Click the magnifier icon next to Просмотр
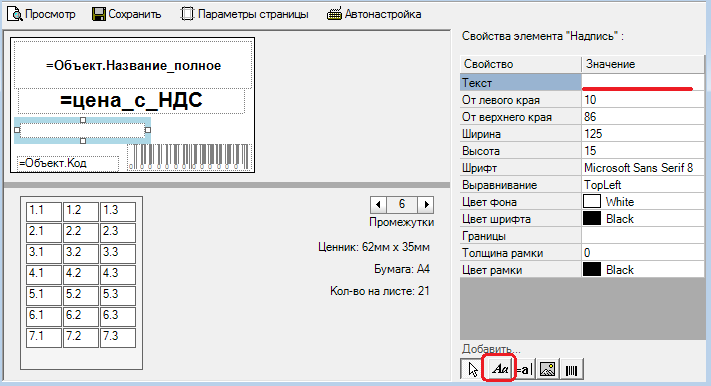The image size is (711, 386). click(15, 14)
